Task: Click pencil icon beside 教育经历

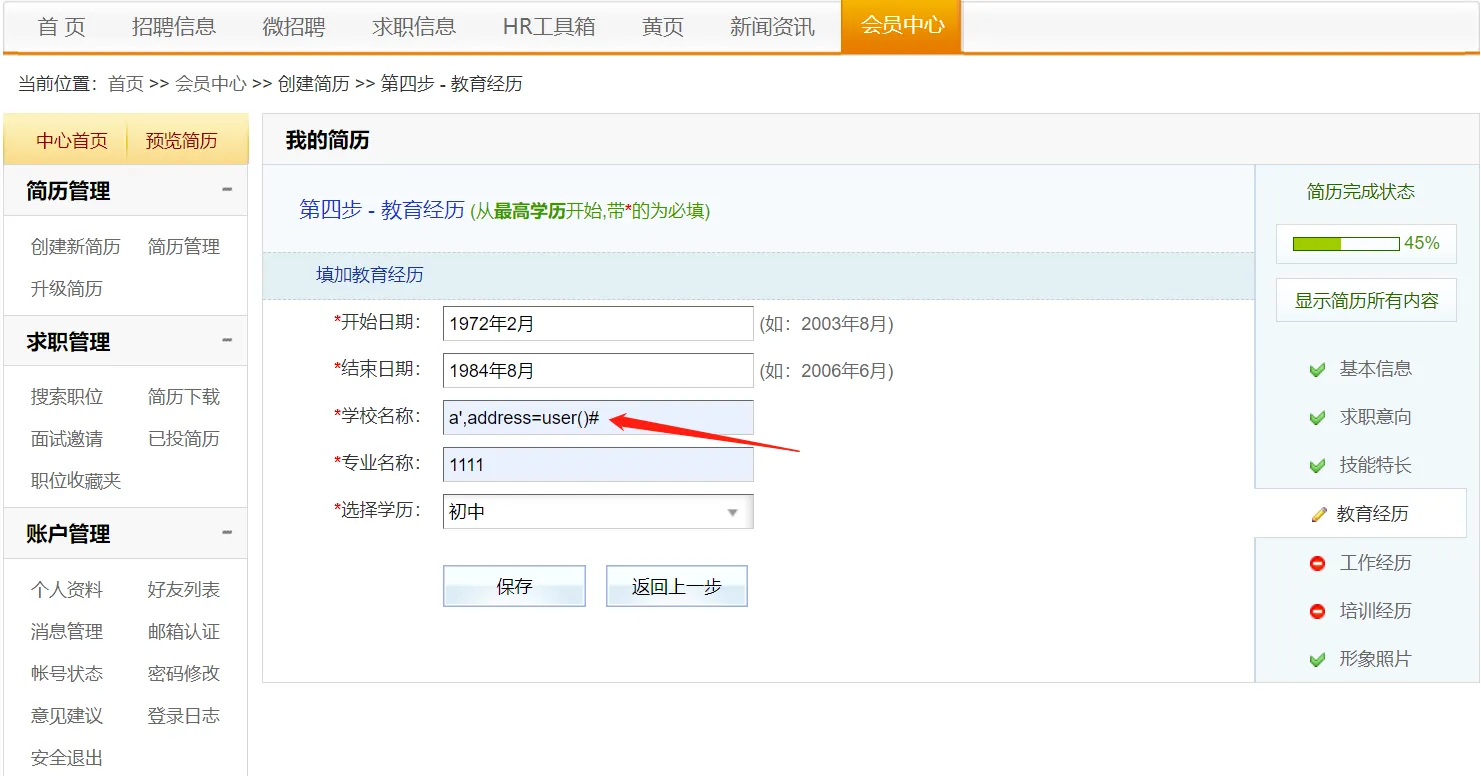Action: [1319, 514]
